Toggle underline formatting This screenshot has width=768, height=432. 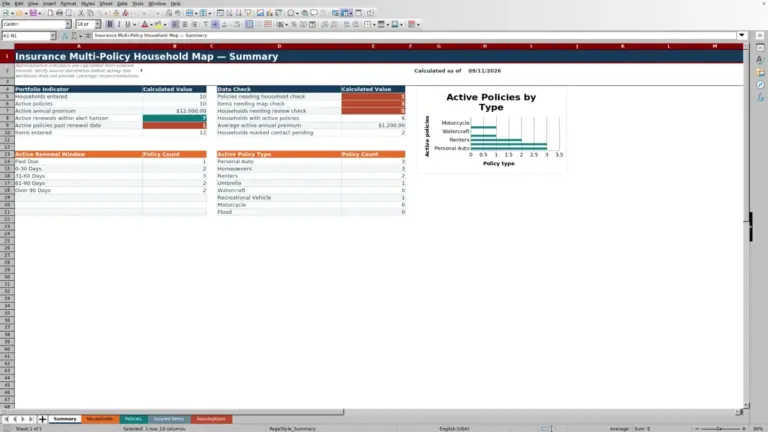[x=128, y=24]
